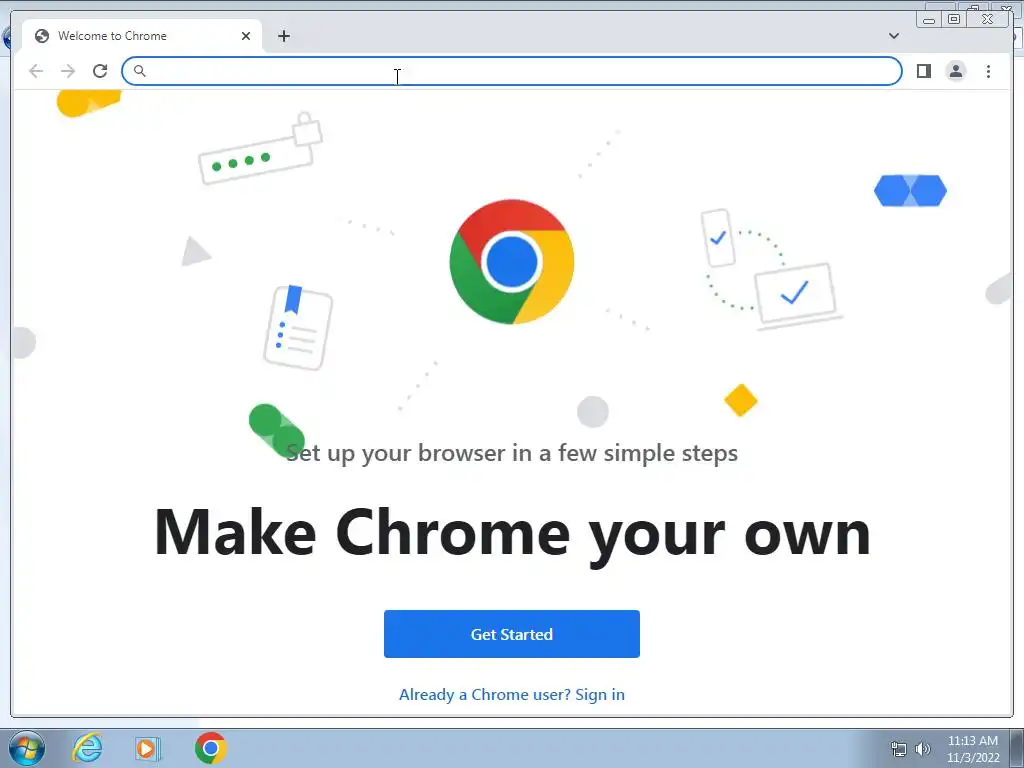Open the tab search chevron dropdown
Viewport: 1024px width, 768px height.
coord(893,36)
